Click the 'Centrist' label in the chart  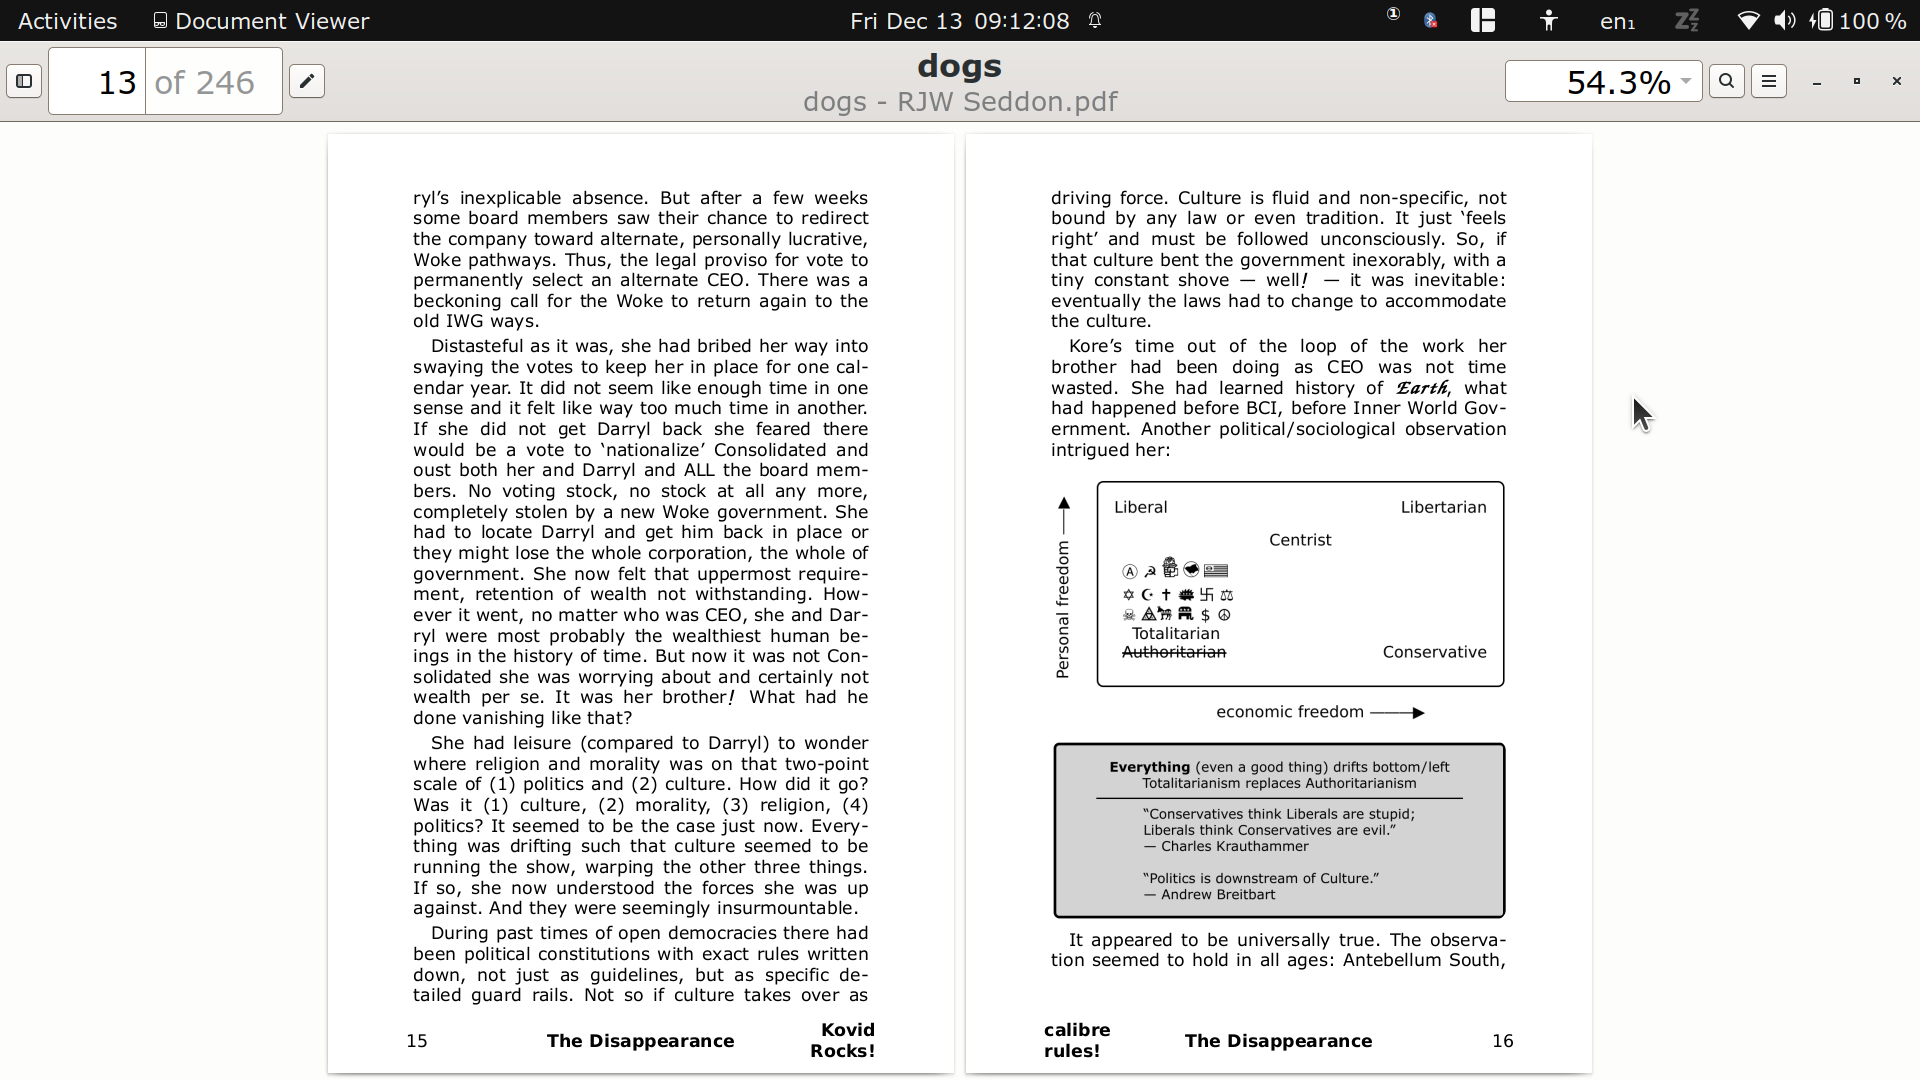[1300, 540]
